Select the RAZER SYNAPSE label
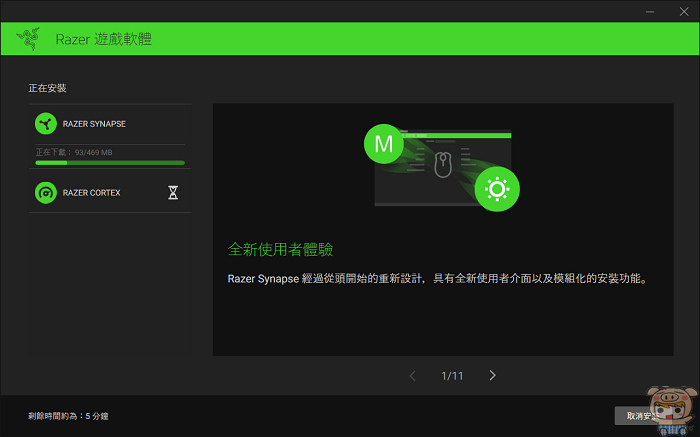The height and width of the screenshot is (437, 700). [94, 124]
